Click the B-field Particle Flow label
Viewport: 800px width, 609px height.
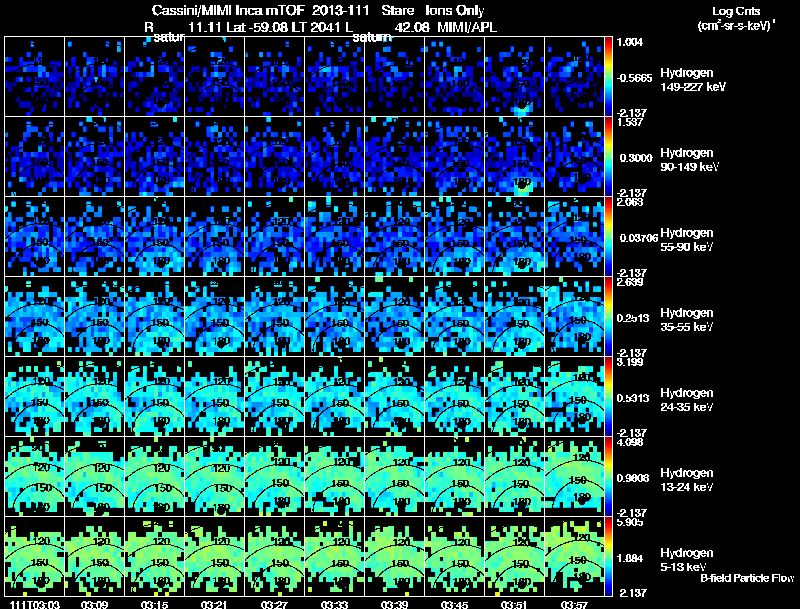pos(747,578)
